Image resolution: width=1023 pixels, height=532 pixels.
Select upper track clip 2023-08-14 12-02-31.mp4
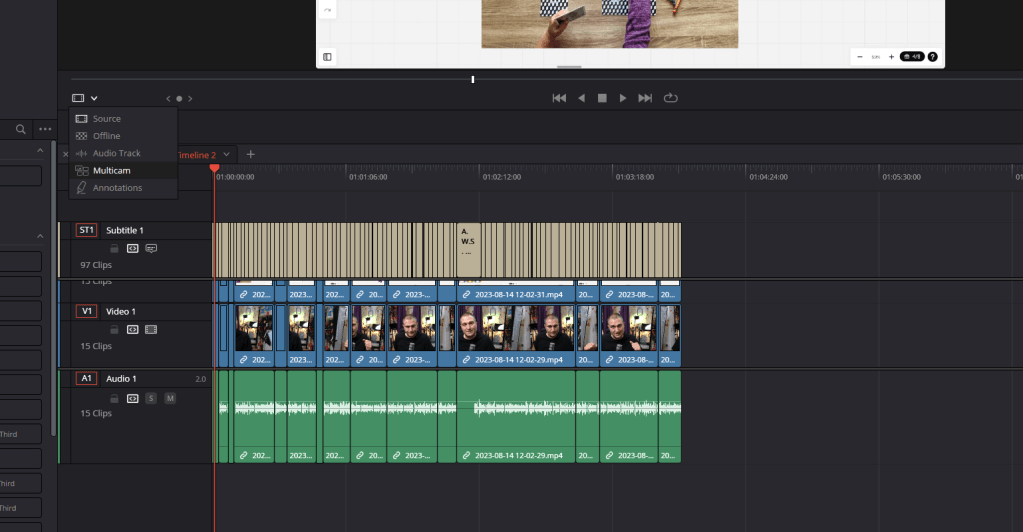[x=516, y=291]
